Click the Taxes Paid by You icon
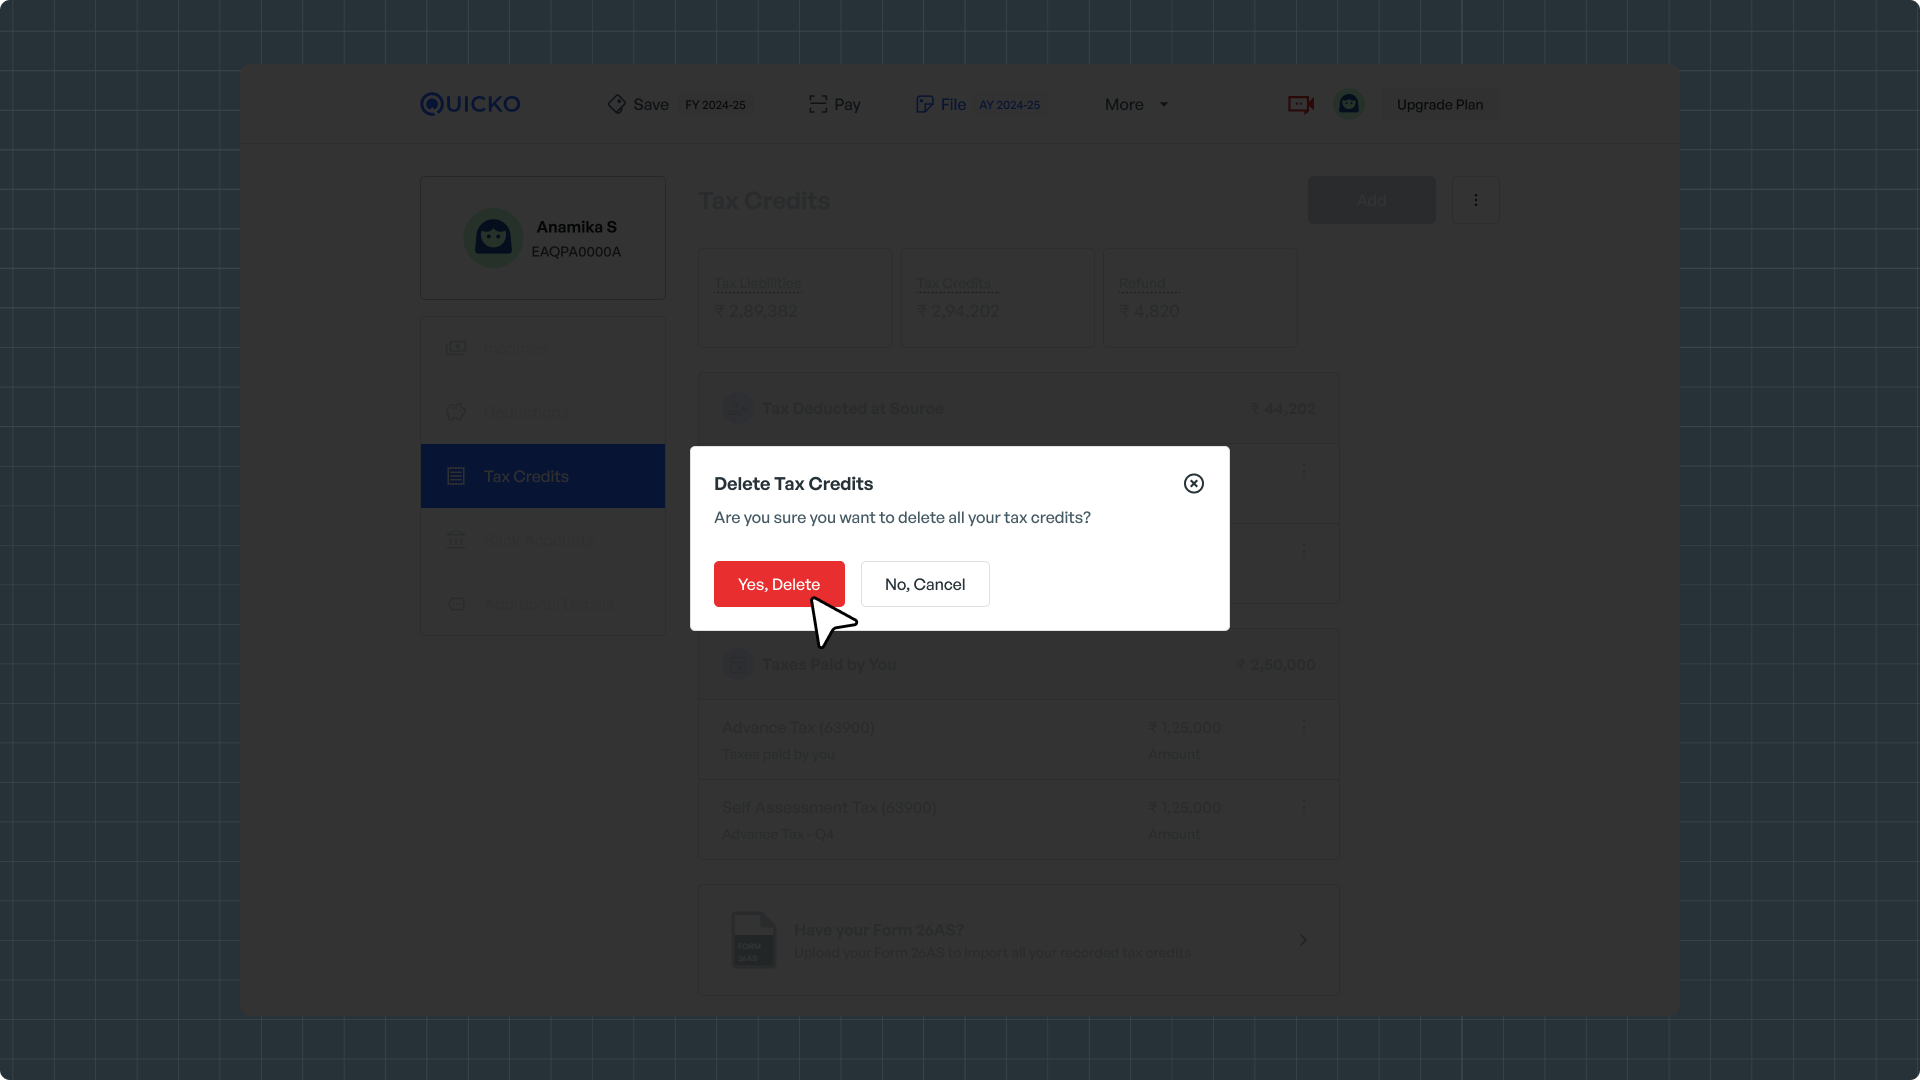 coord(738,664)
